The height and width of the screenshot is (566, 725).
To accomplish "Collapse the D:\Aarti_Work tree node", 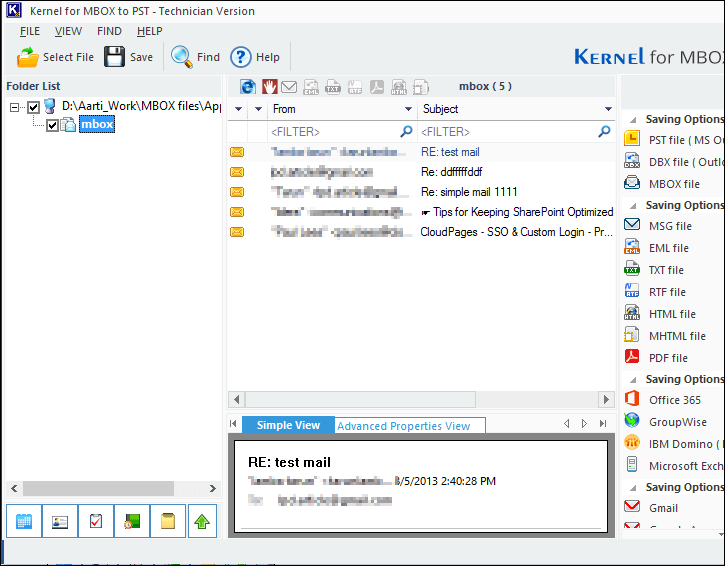I will 14,107.
